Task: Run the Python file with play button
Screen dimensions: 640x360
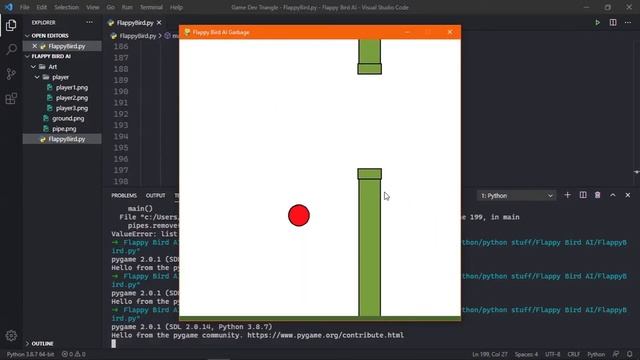Action: [597, 22]
